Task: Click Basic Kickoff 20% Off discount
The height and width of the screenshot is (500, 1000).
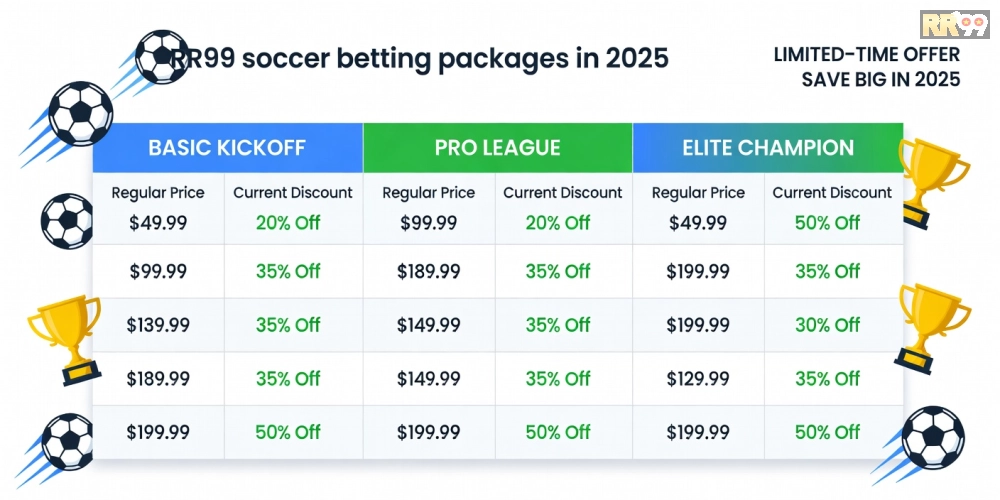Action: (288, 223)
